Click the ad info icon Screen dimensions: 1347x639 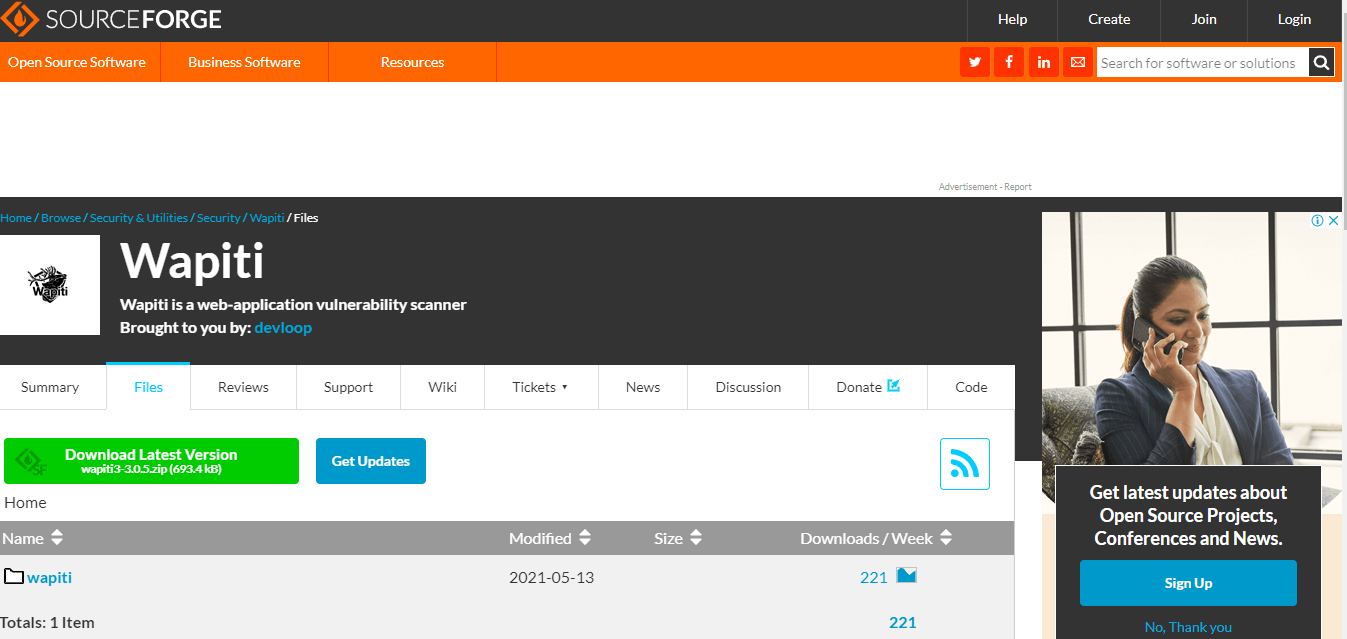tap(1318, 221)
